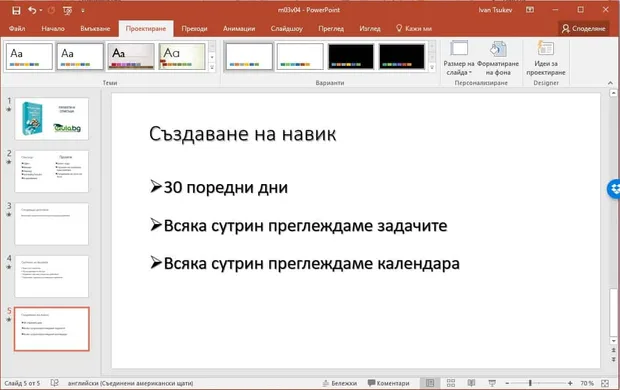620x390 pixels.
Task: Switch to Reading view icon
Action: pyautogui.click(x=471, y=383)
